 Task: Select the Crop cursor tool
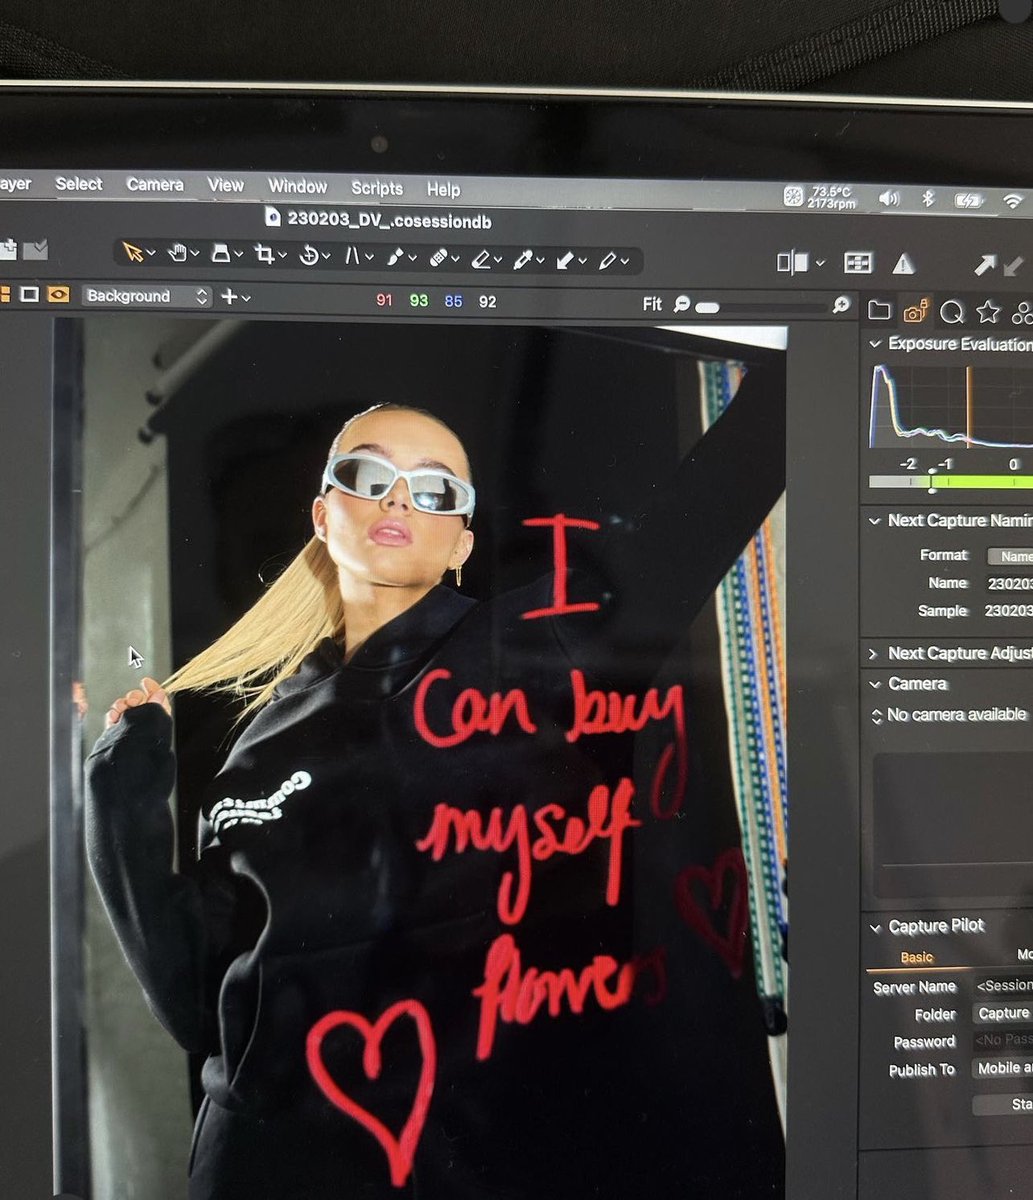[265, 255]
